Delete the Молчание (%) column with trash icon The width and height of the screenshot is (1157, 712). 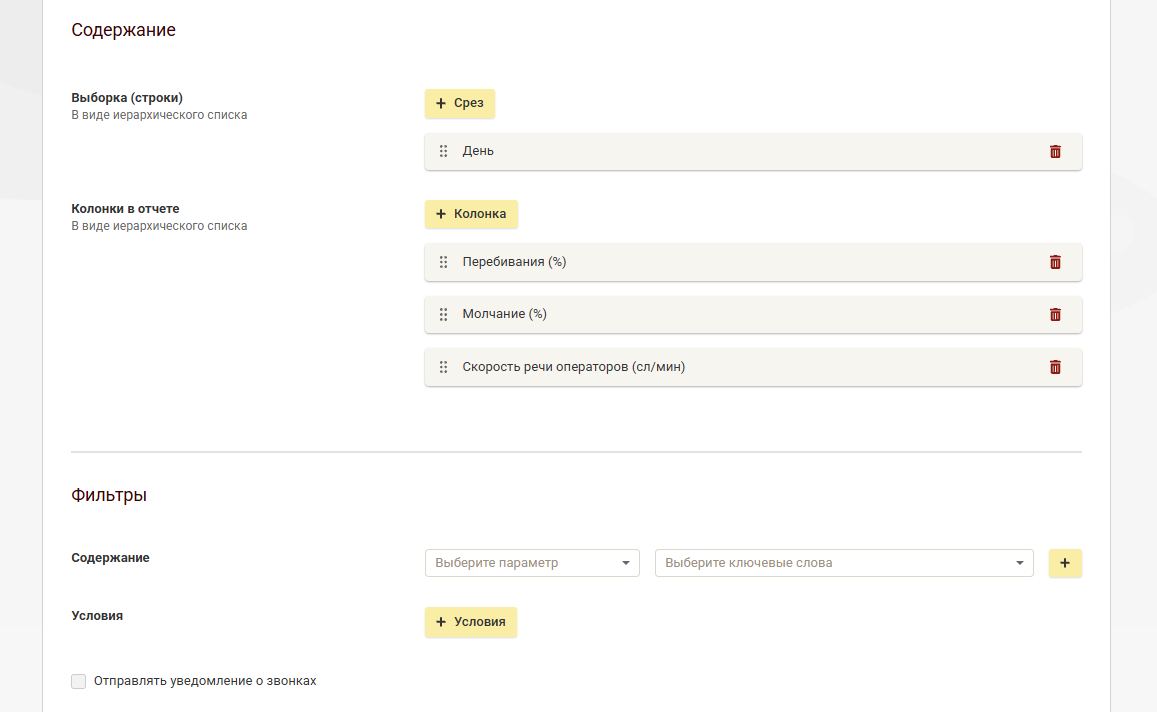coord(1055,314)
